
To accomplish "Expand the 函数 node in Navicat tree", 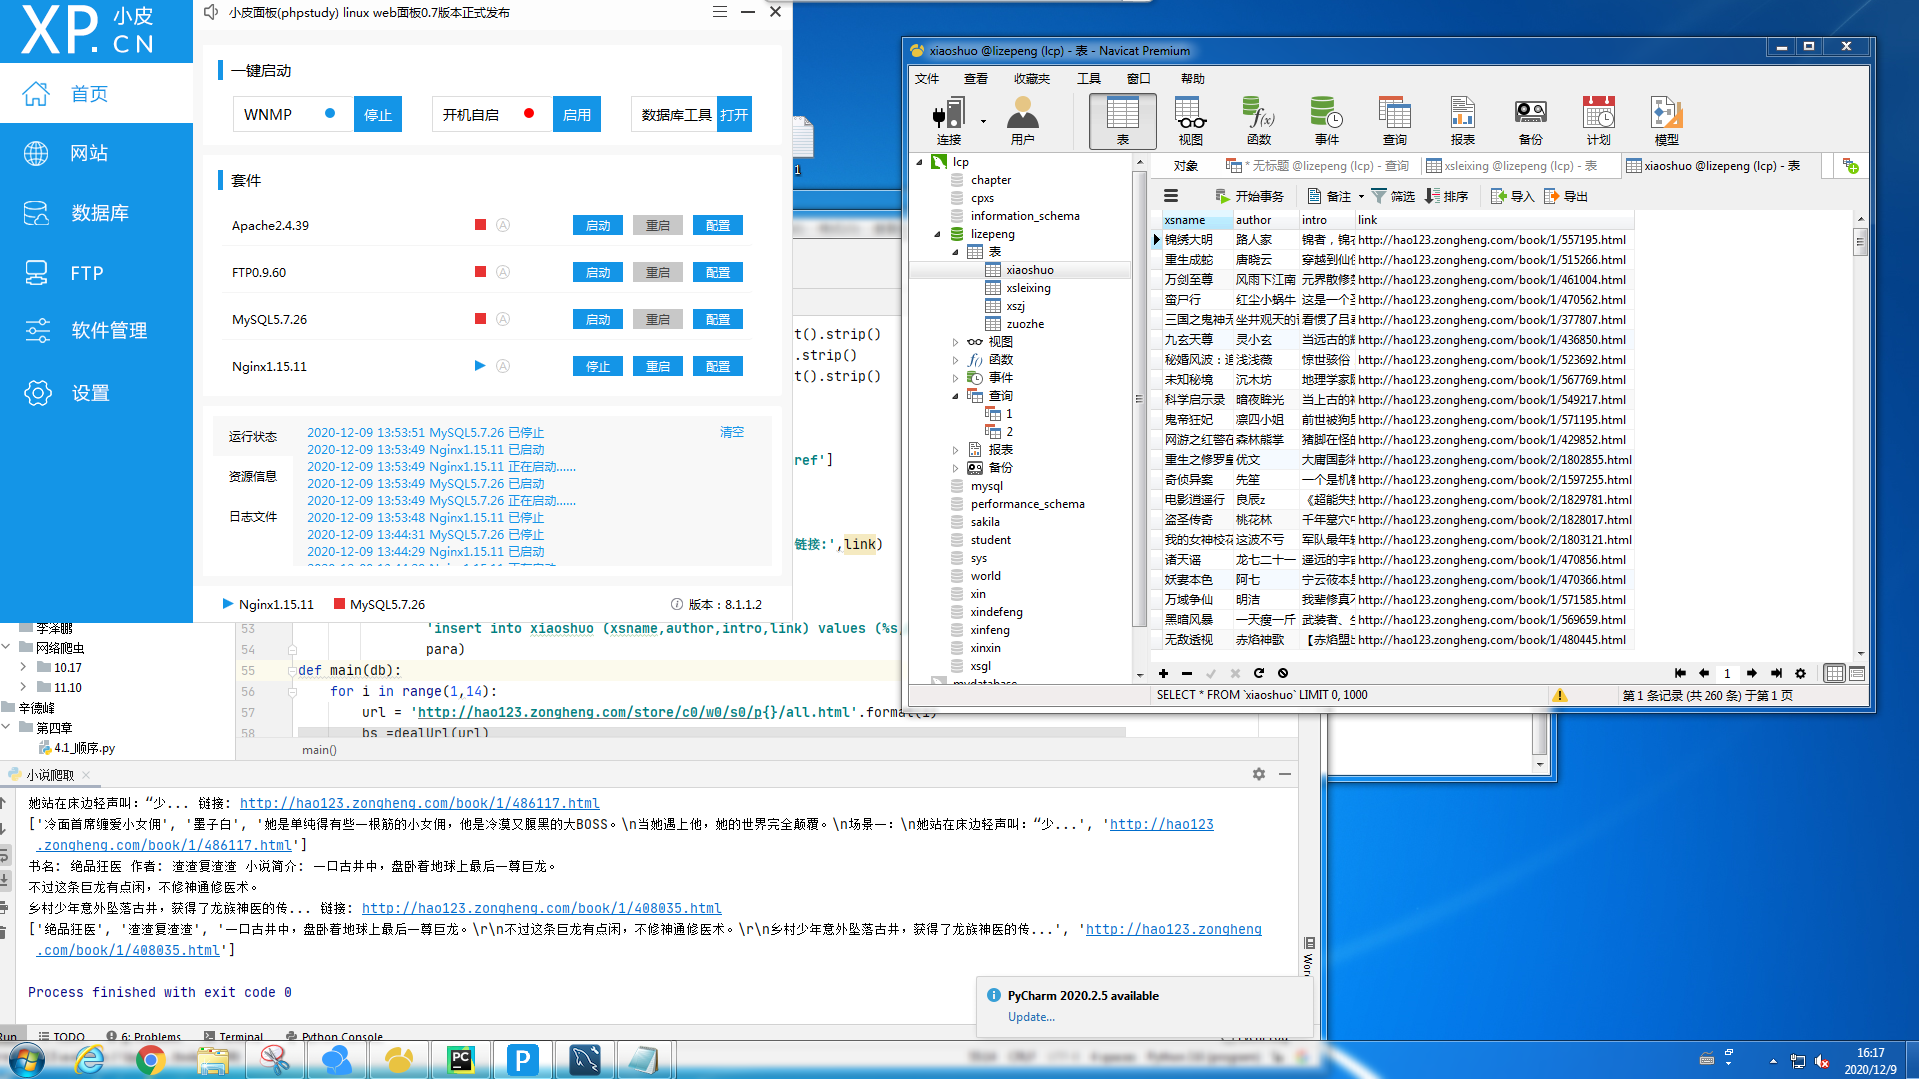I will [956, 360].
